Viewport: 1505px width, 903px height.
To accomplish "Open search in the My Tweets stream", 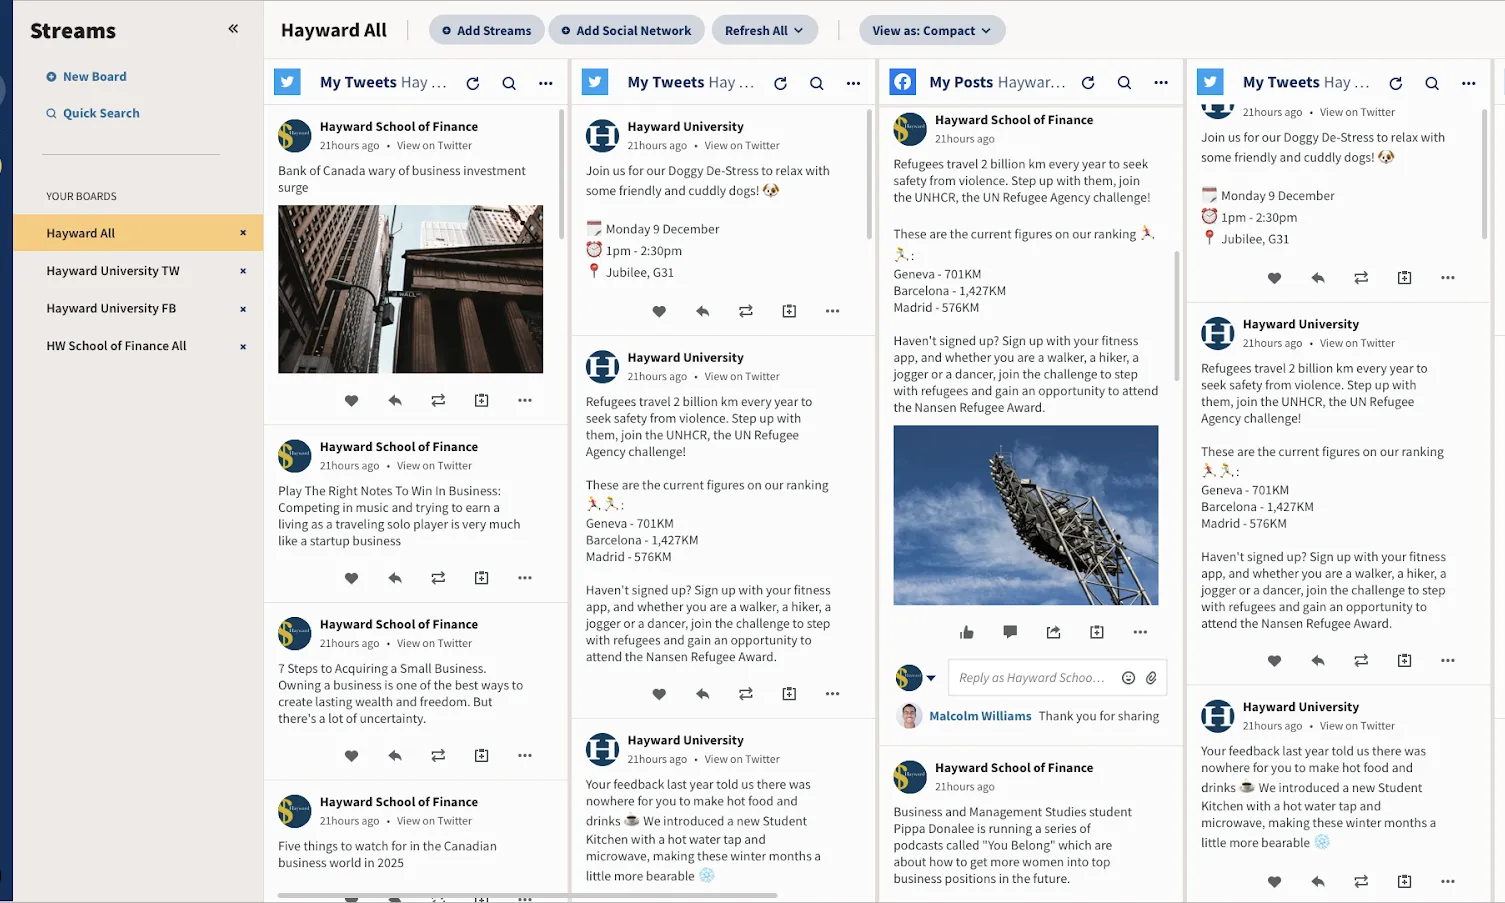I will click(509, 83).
